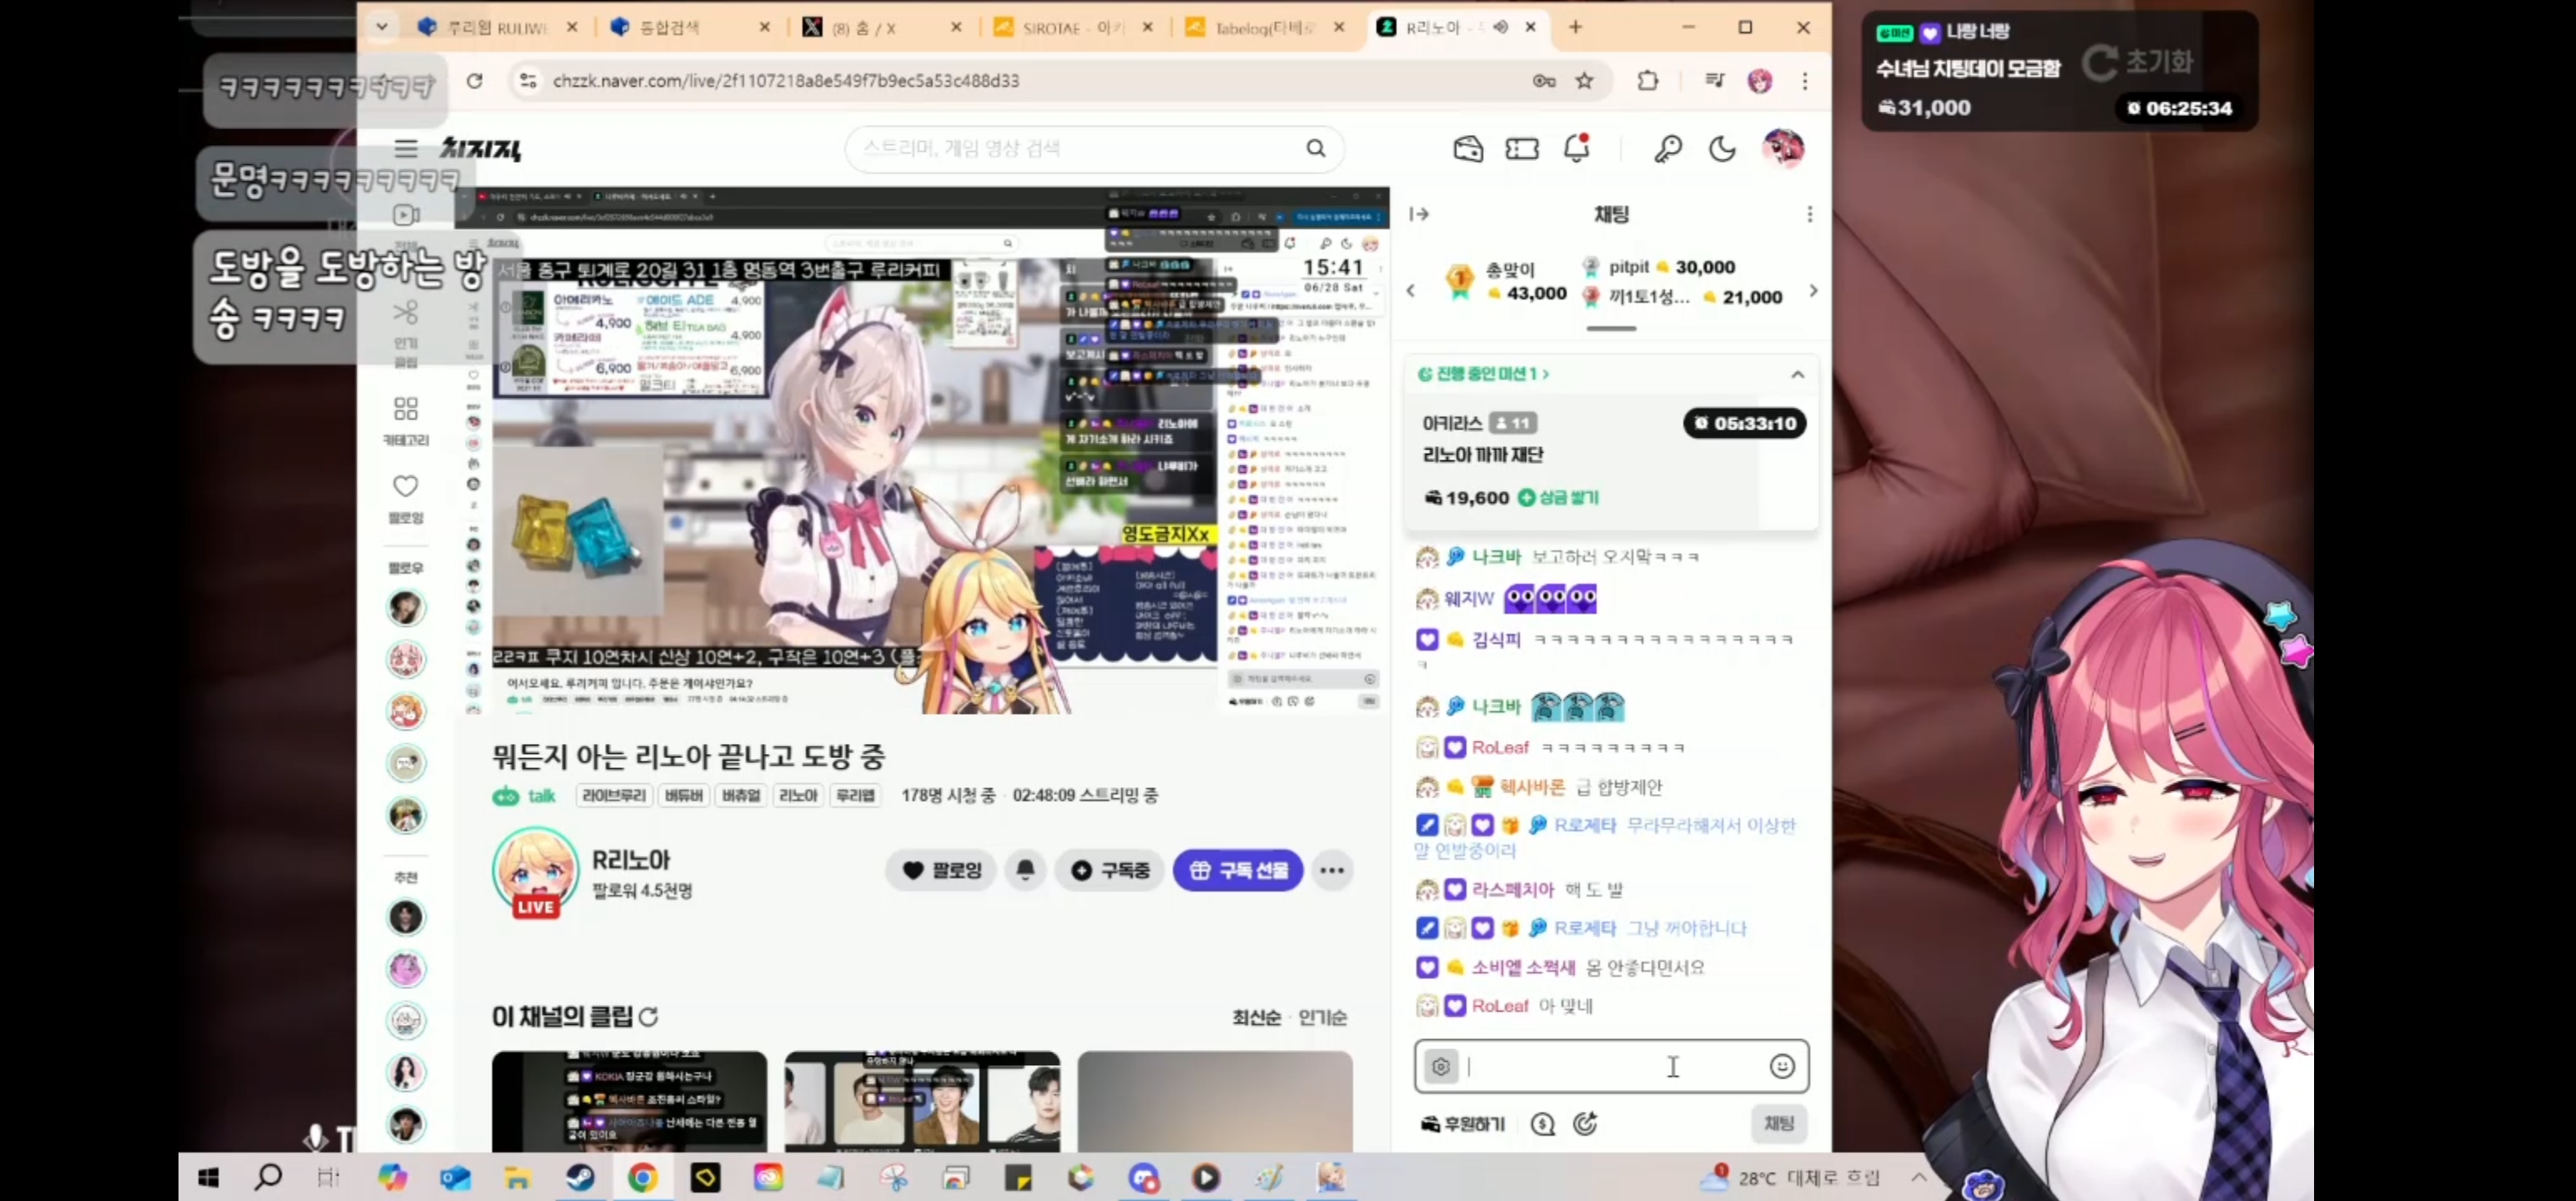
Task: Open a new browser tab
Action: coord(1575,27)
